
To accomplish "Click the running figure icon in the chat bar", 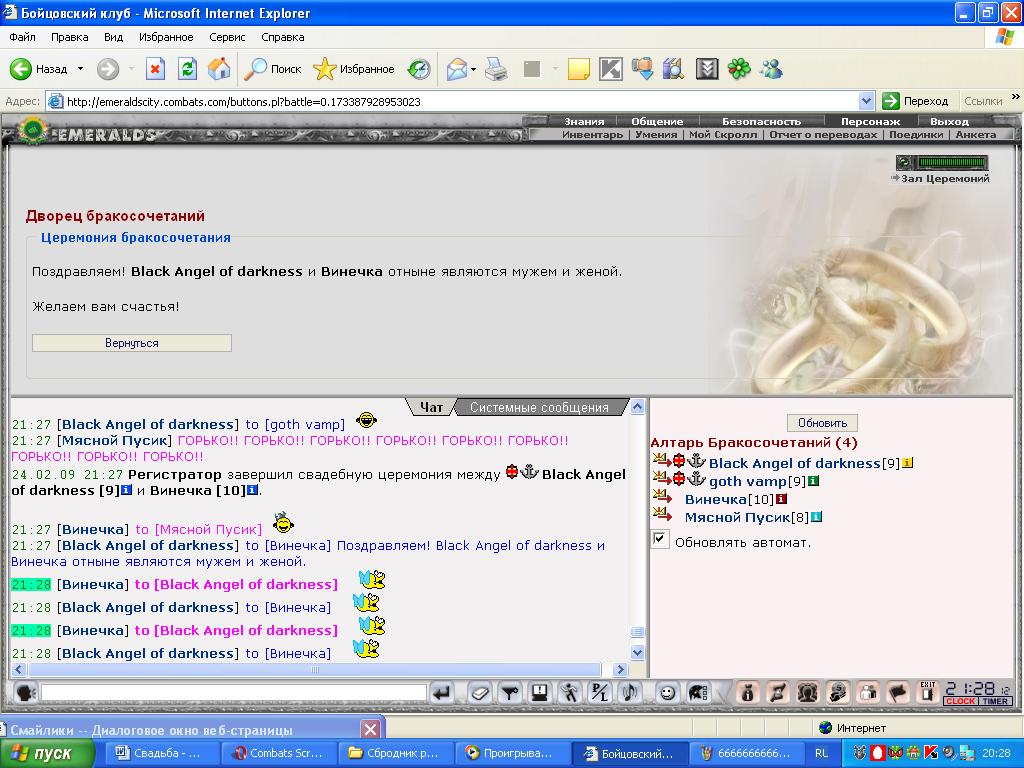I will tap(569, 692).
